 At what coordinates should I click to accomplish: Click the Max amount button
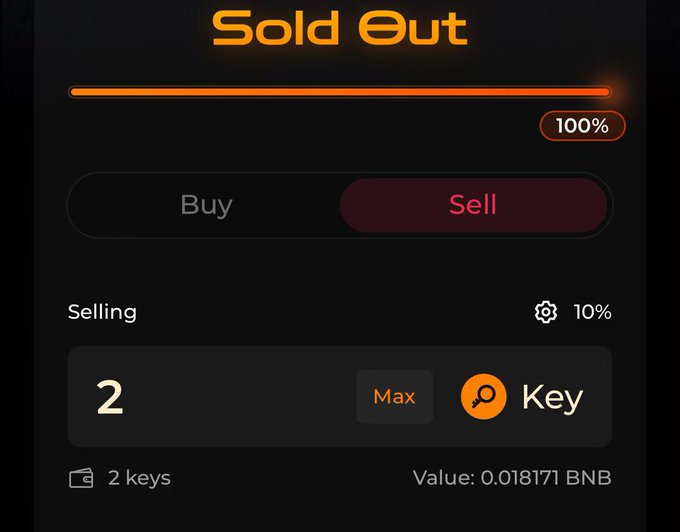click(394, 396)
